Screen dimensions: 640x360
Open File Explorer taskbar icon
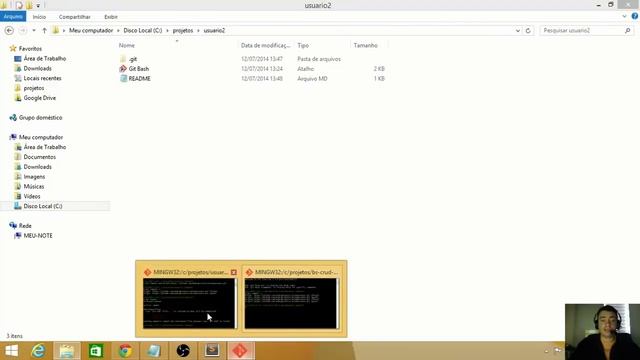point(67,351)
